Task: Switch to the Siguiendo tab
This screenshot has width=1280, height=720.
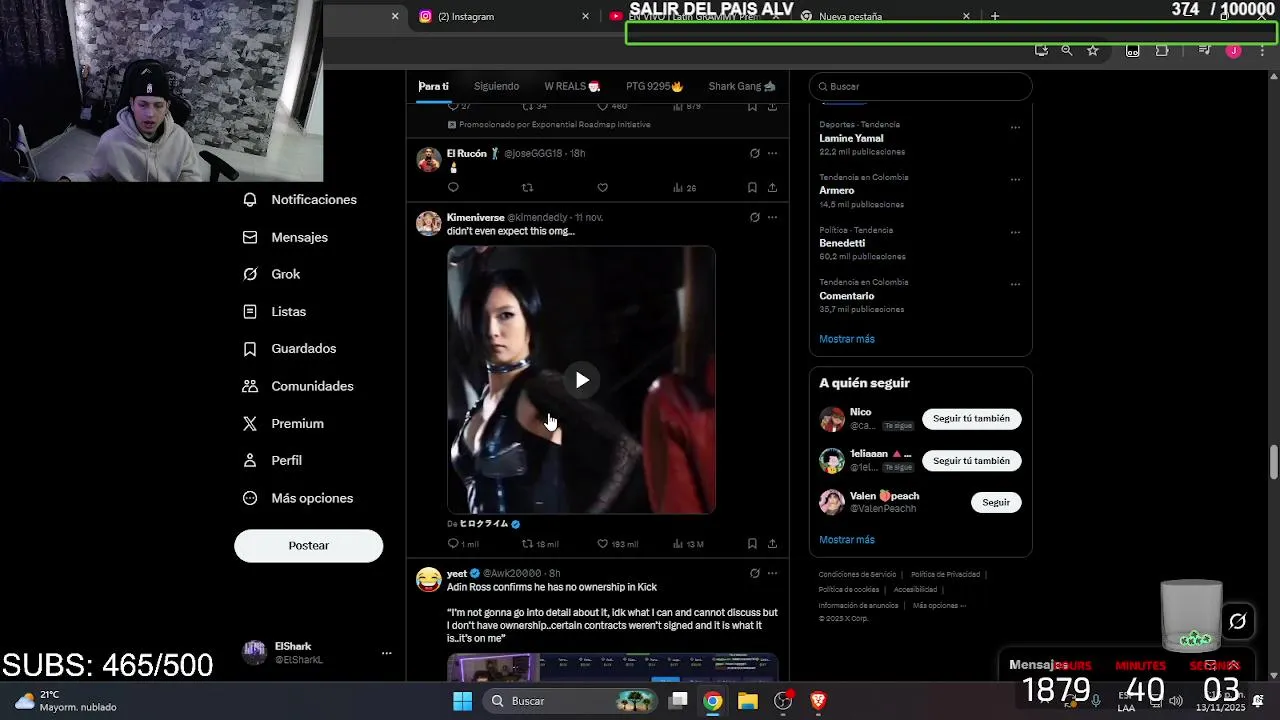Action: pos(496,86)
